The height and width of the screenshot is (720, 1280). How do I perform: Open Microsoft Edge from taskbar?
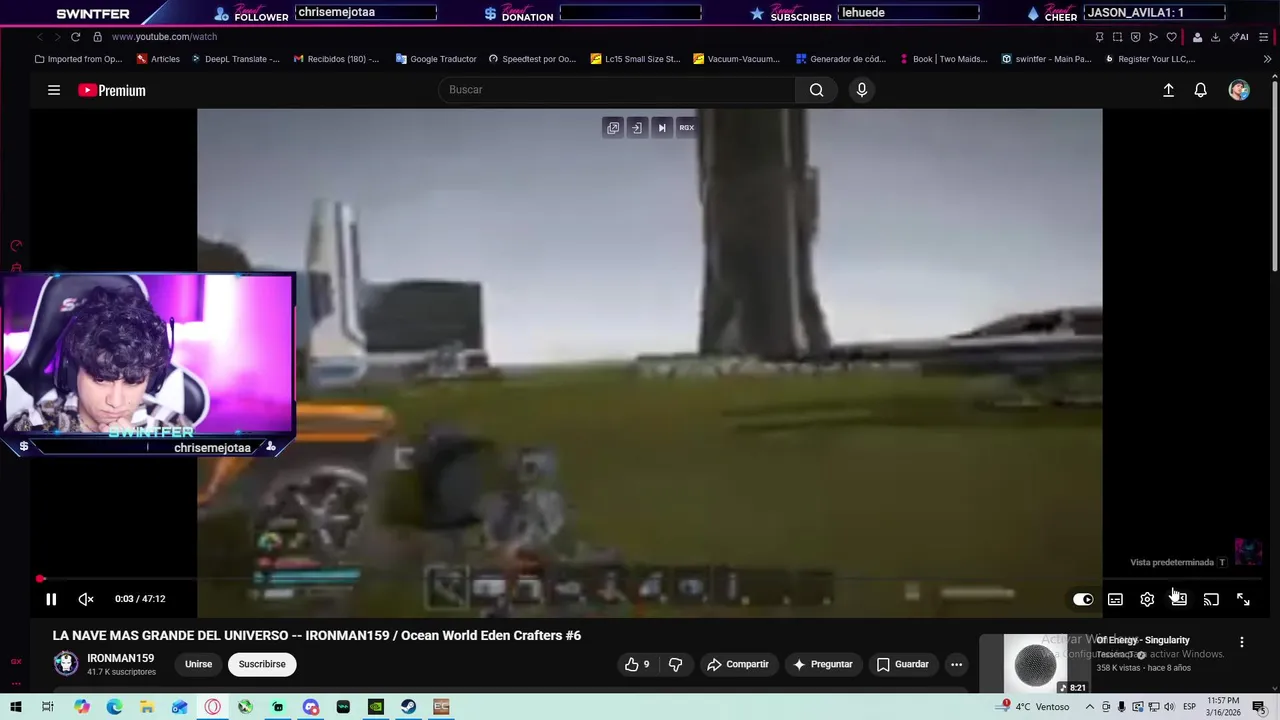click(x=114, y=707)
